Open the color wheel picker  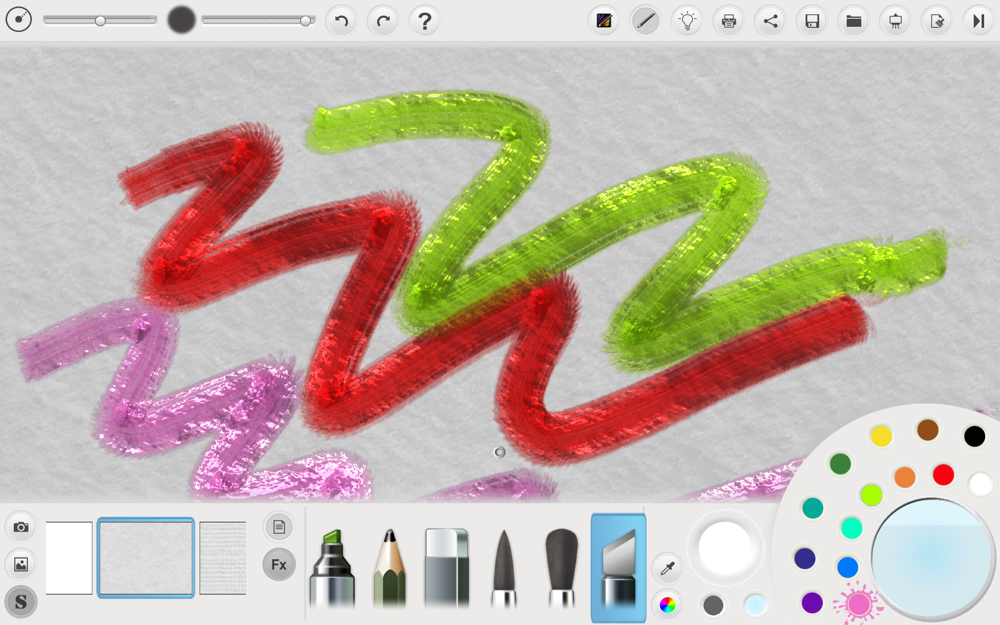click(666, 604)
